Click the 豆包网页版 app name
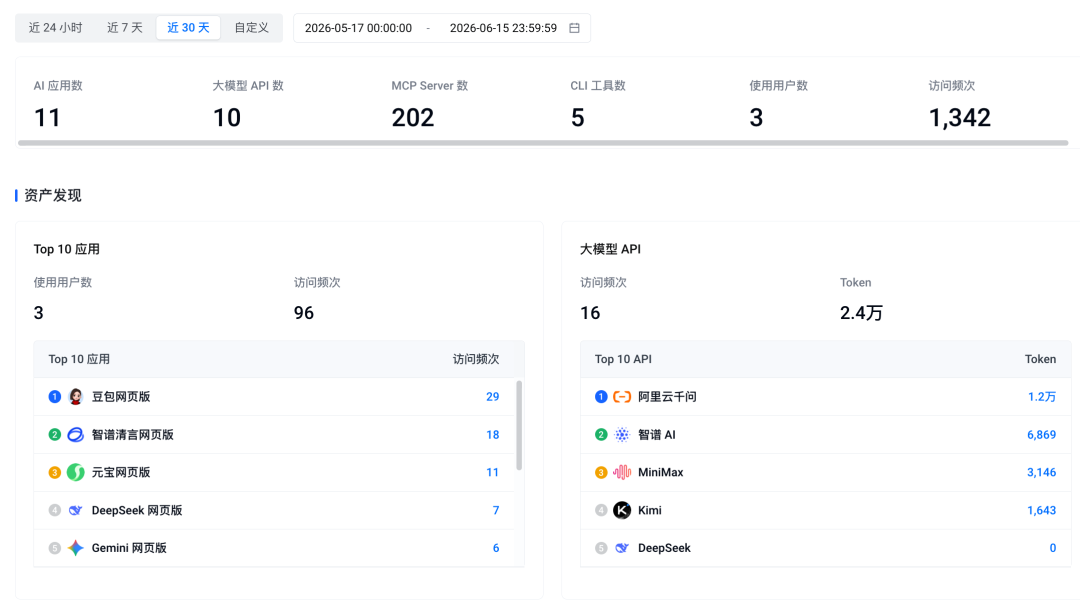Screen dimensions: 1080x608 click(x=121, y=397)
